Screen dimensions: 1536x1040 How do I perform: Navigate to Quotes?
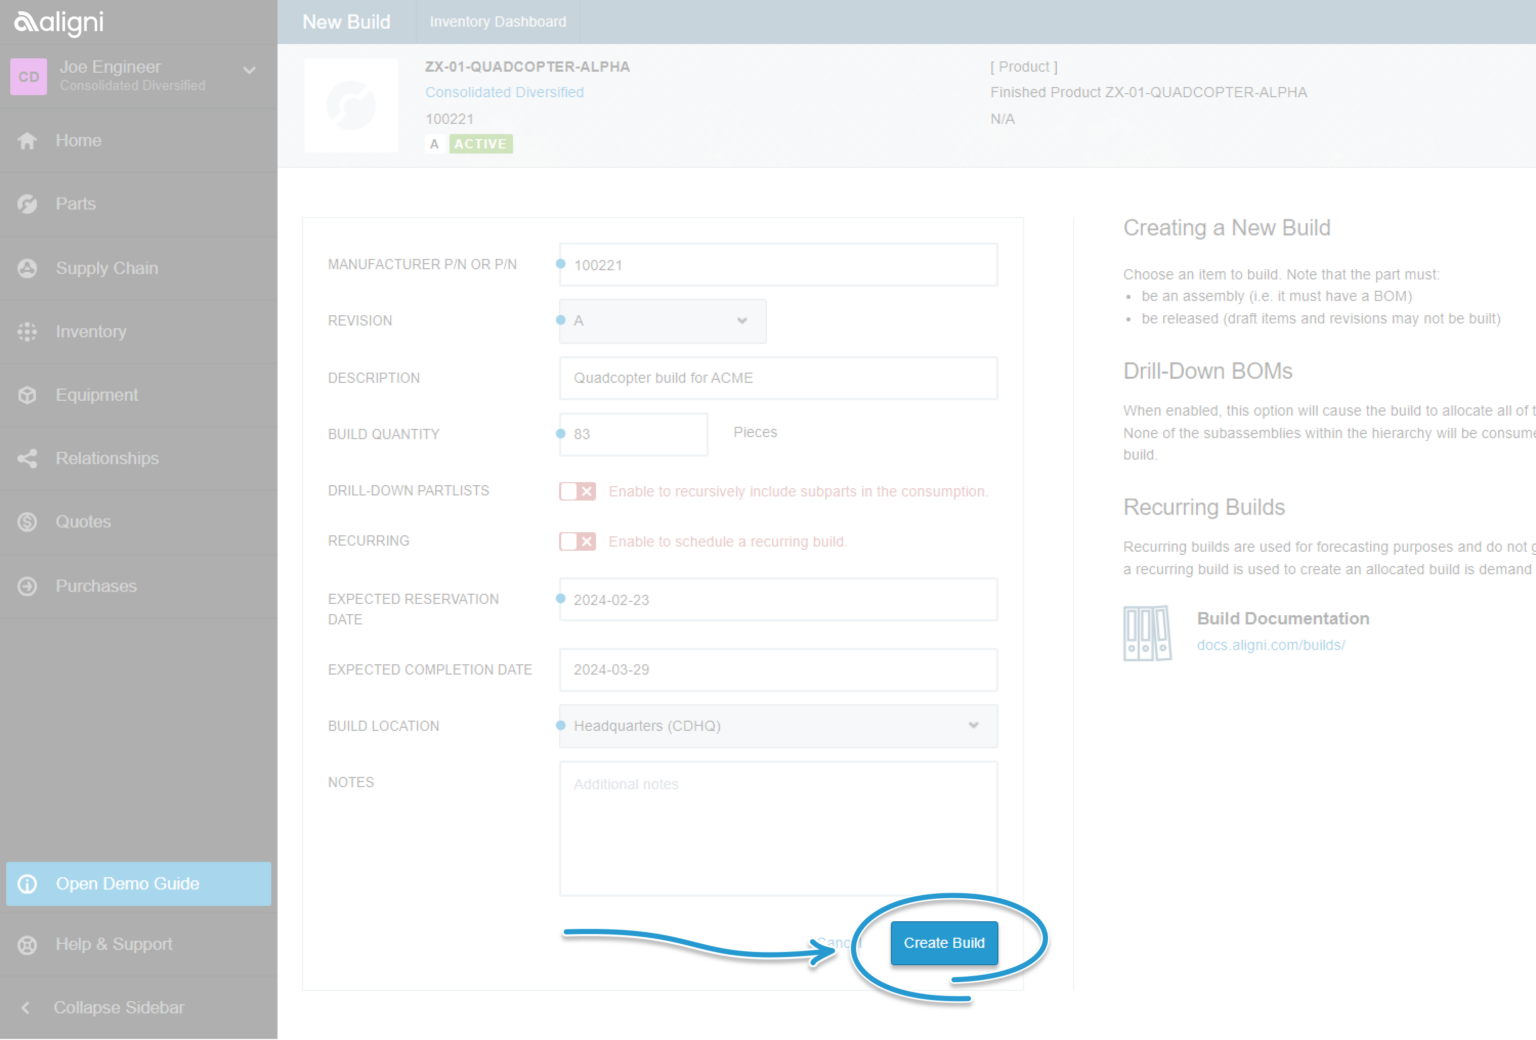point(28,521)
